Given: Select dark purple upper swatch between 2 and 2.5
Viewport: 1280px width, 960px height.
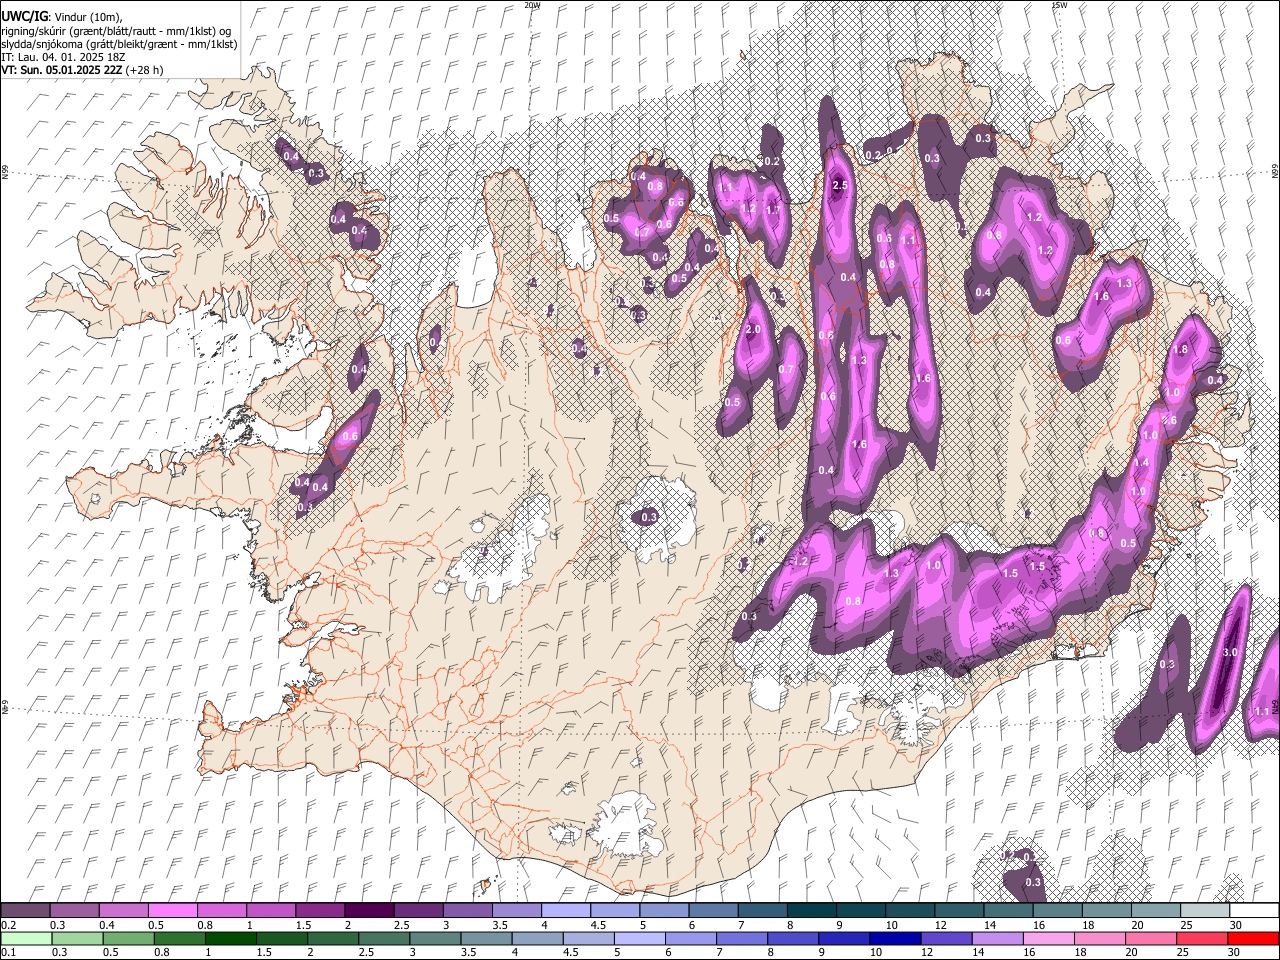Looking at the screenshot, I should click(368, 911).
